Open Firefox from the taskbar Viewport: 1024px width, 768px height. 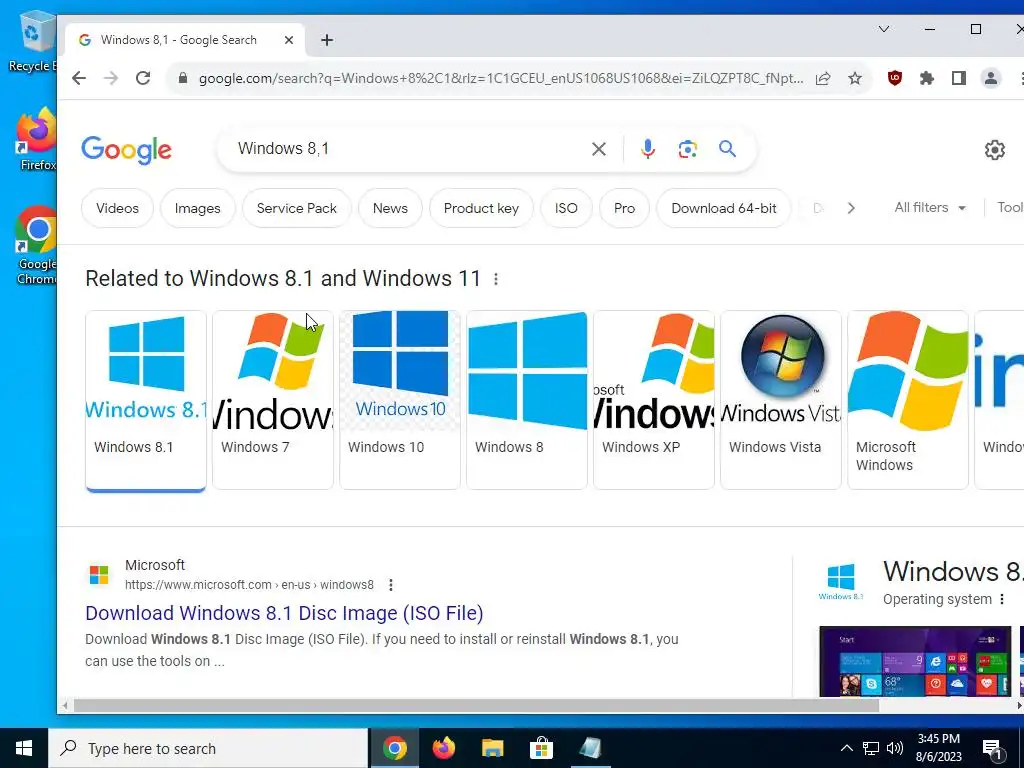444,748
